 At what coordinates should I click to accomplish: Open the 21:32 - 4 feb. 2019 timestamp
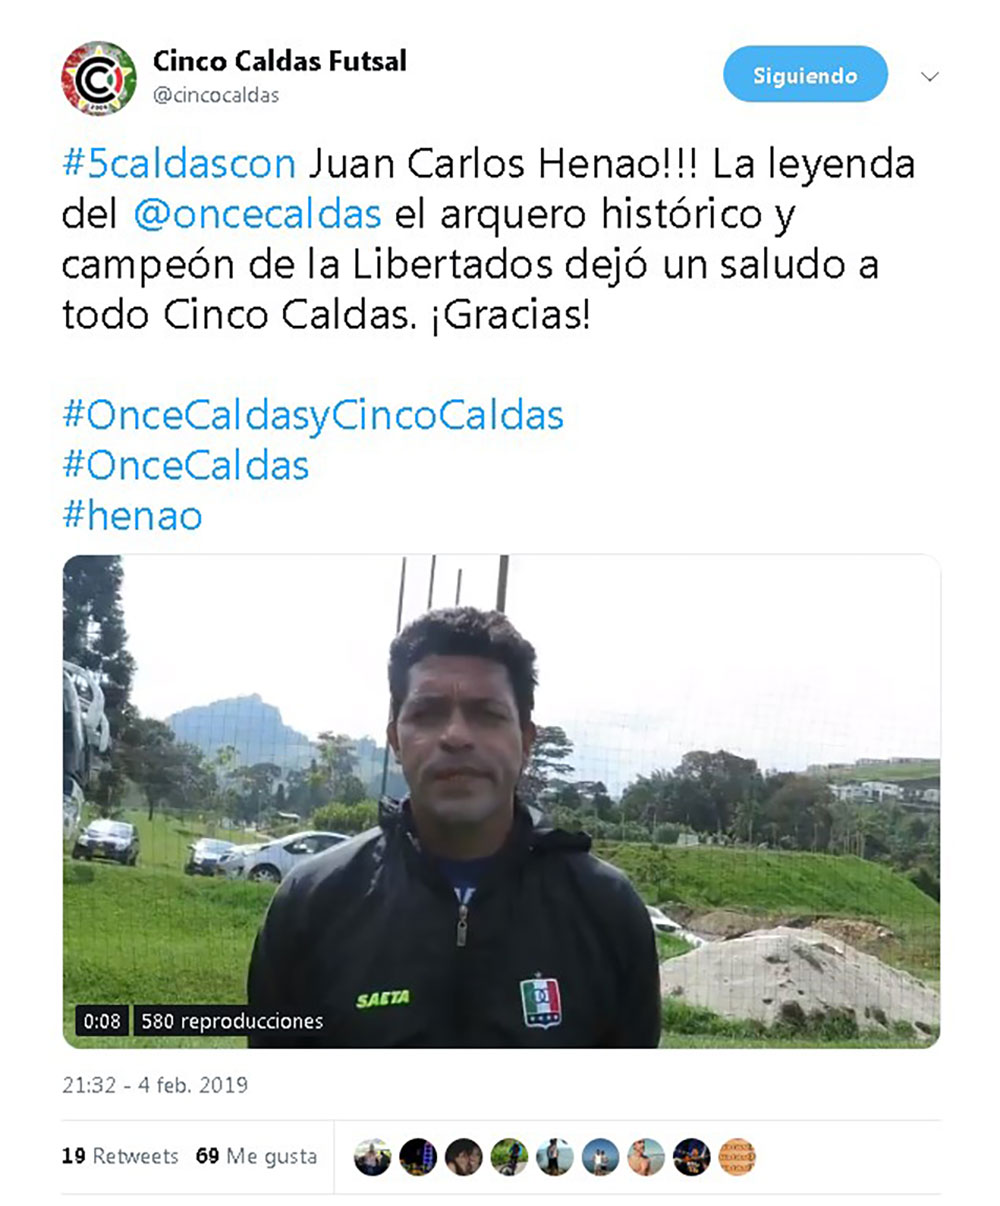(155, 1085)
